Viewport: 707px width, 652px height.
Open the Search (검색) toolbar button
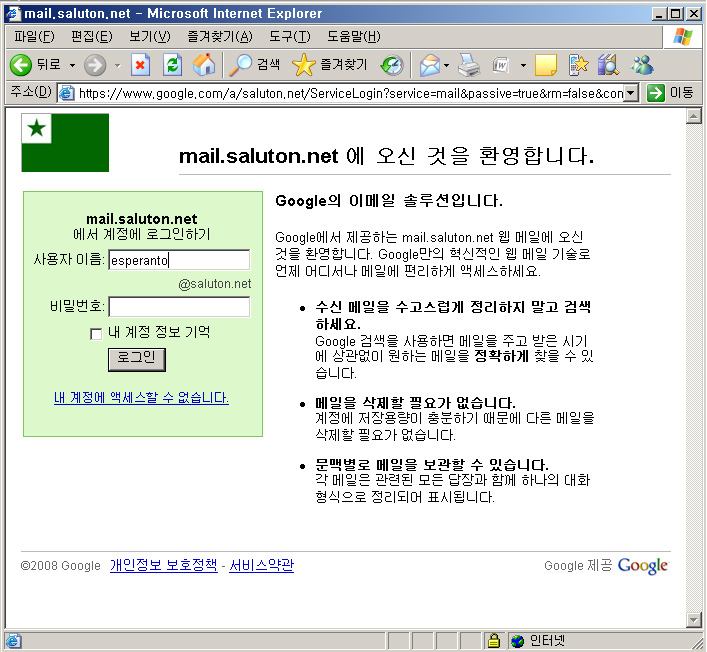255,65
